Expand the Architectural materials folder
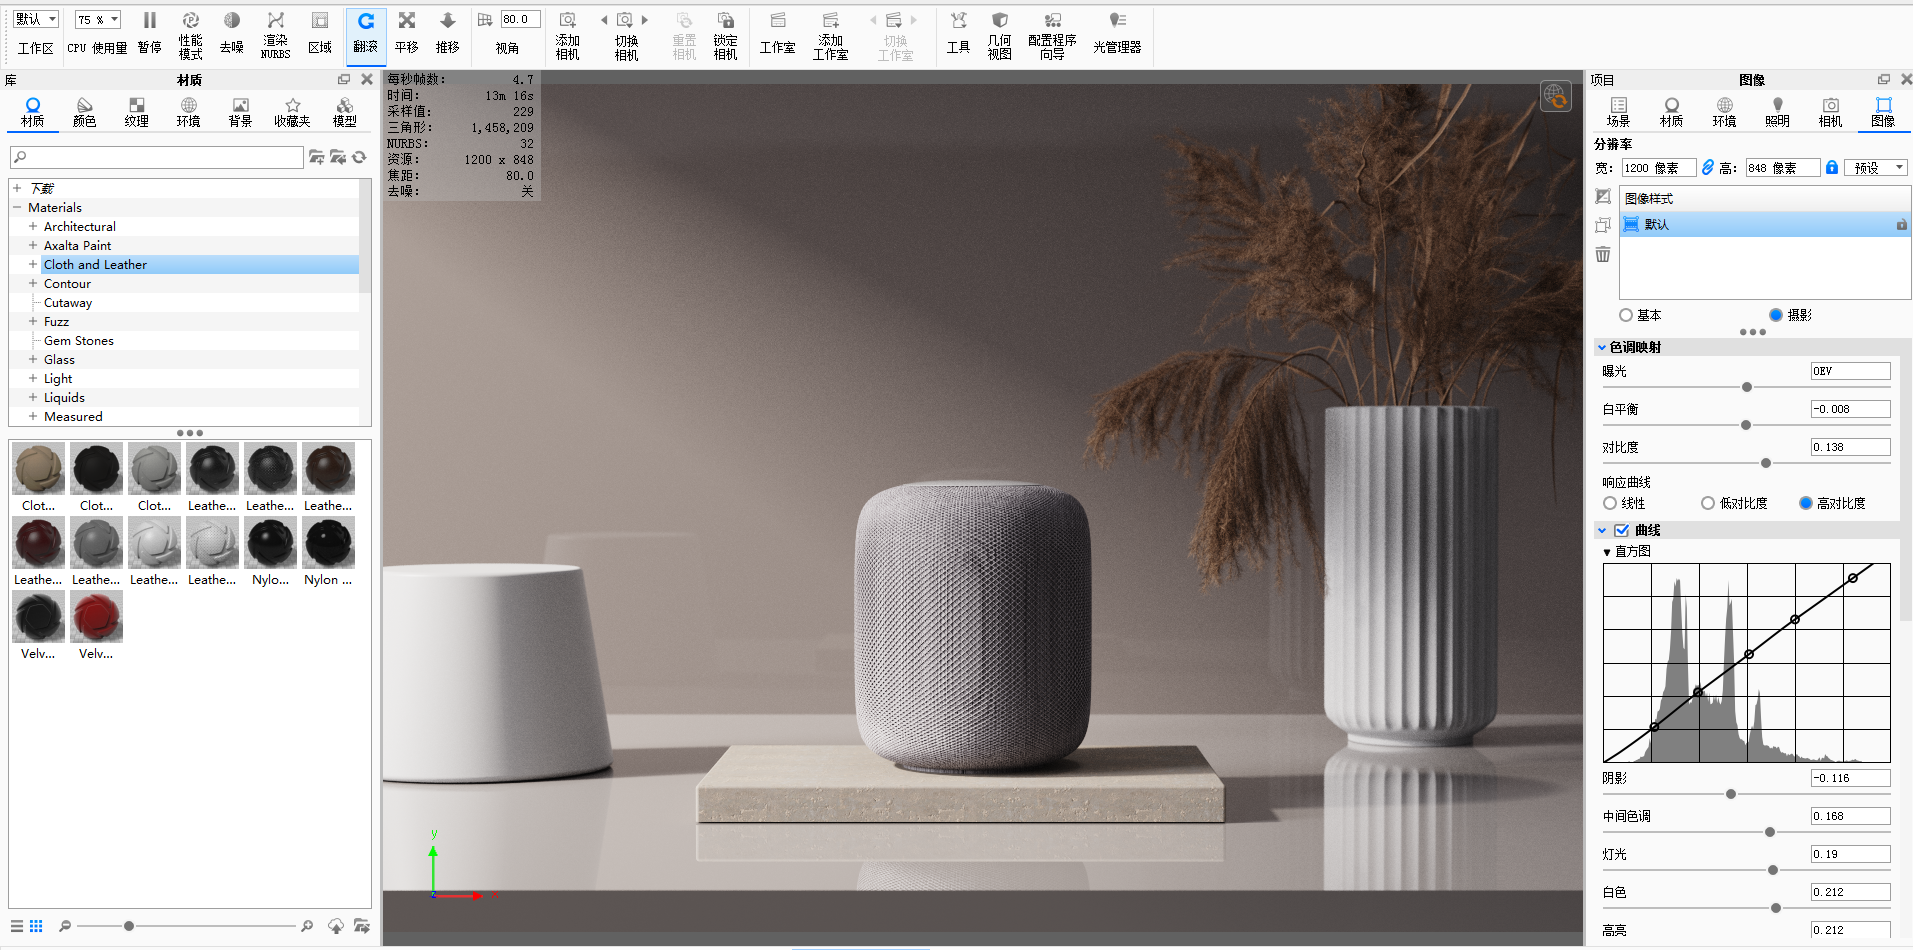 tap(33, 227)
